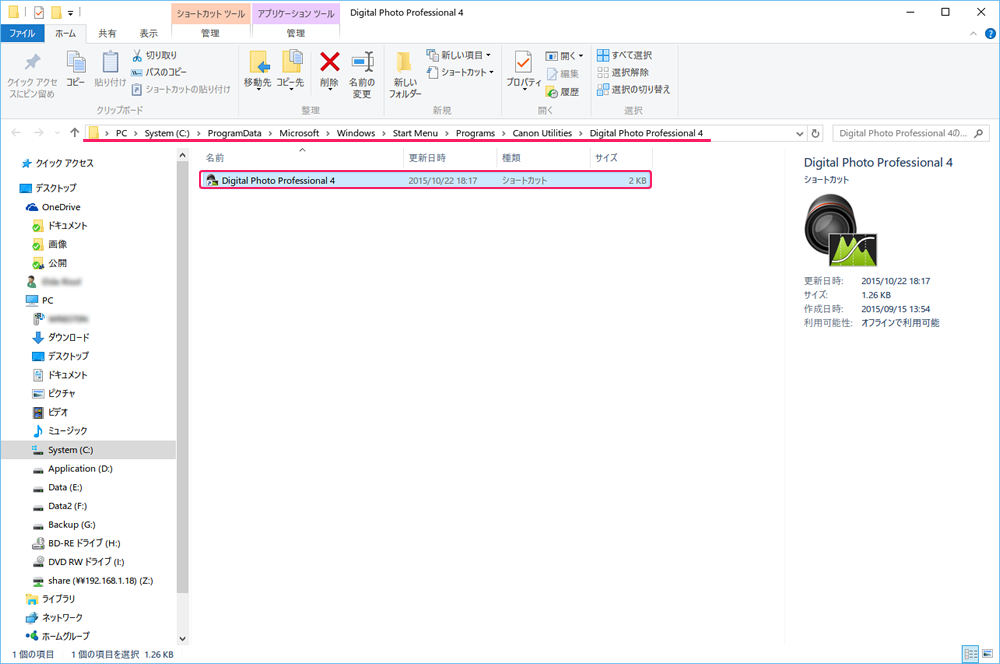Click navigation pane scrollbar down arrow
Screen dimensions: 1000x664
[182, 638]
